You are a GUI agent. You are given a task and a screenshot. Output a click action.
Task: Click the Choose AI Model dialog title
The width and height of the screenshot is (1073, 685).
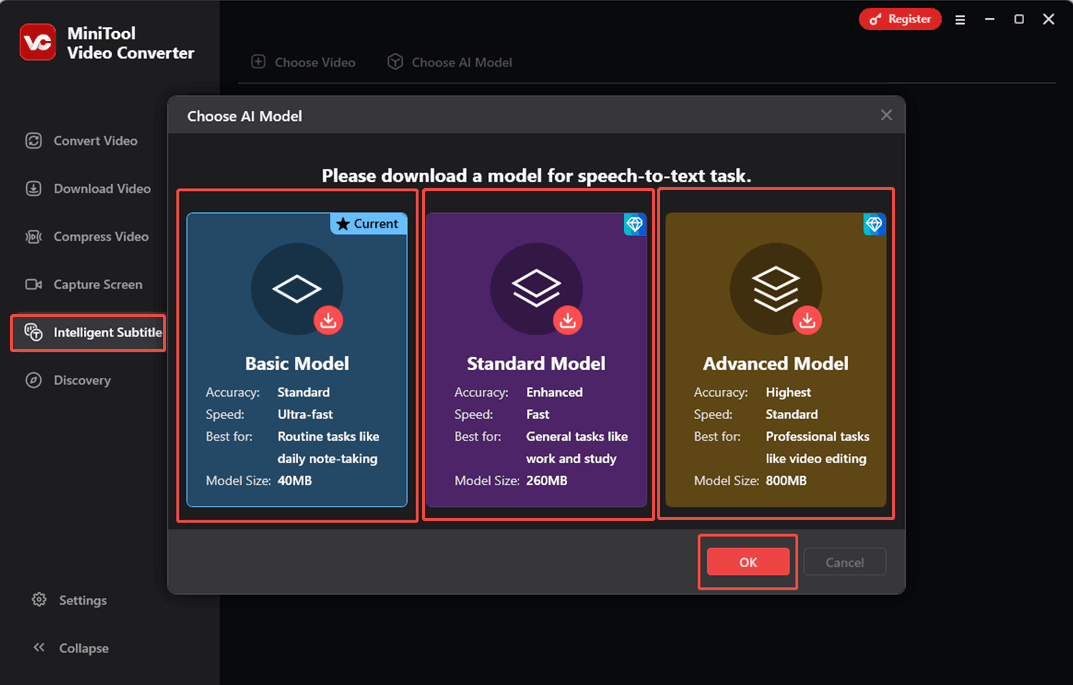[244, 116]
